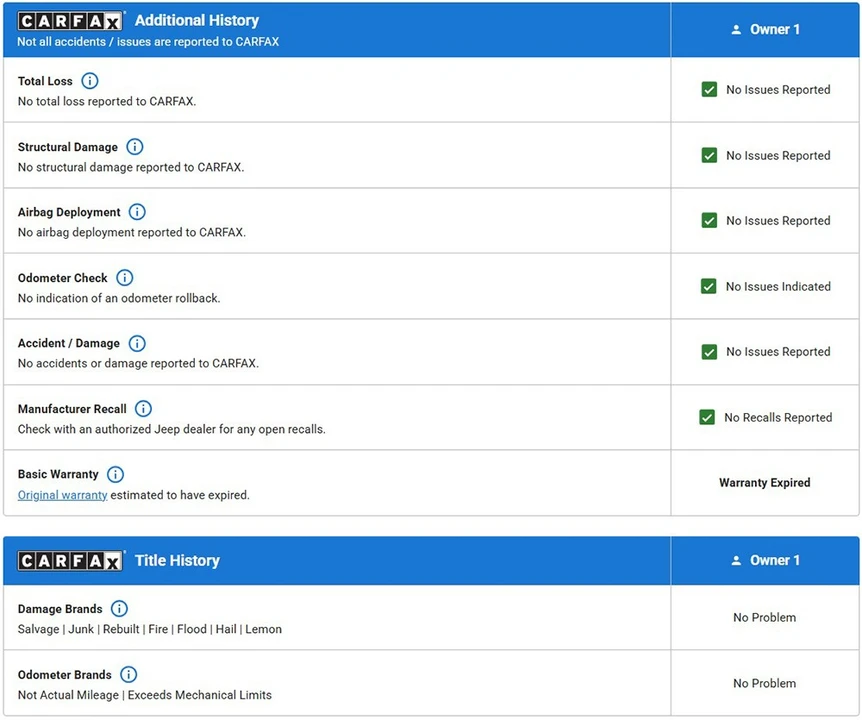Image resolution: width=862 pixels, height=720 pixels.
Task: Click 'No structural damage reported to CARFAX.'
Action: click(131, 168)
